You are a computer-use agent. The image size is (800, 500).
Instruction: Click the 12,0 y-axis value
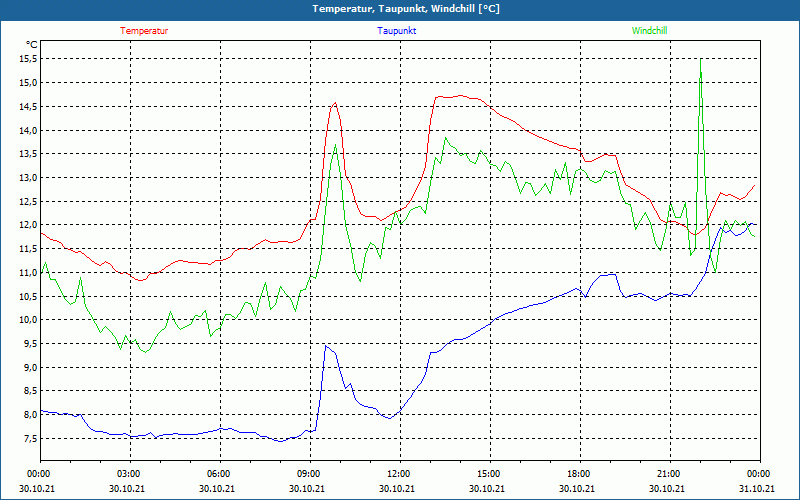click(29, 225)
